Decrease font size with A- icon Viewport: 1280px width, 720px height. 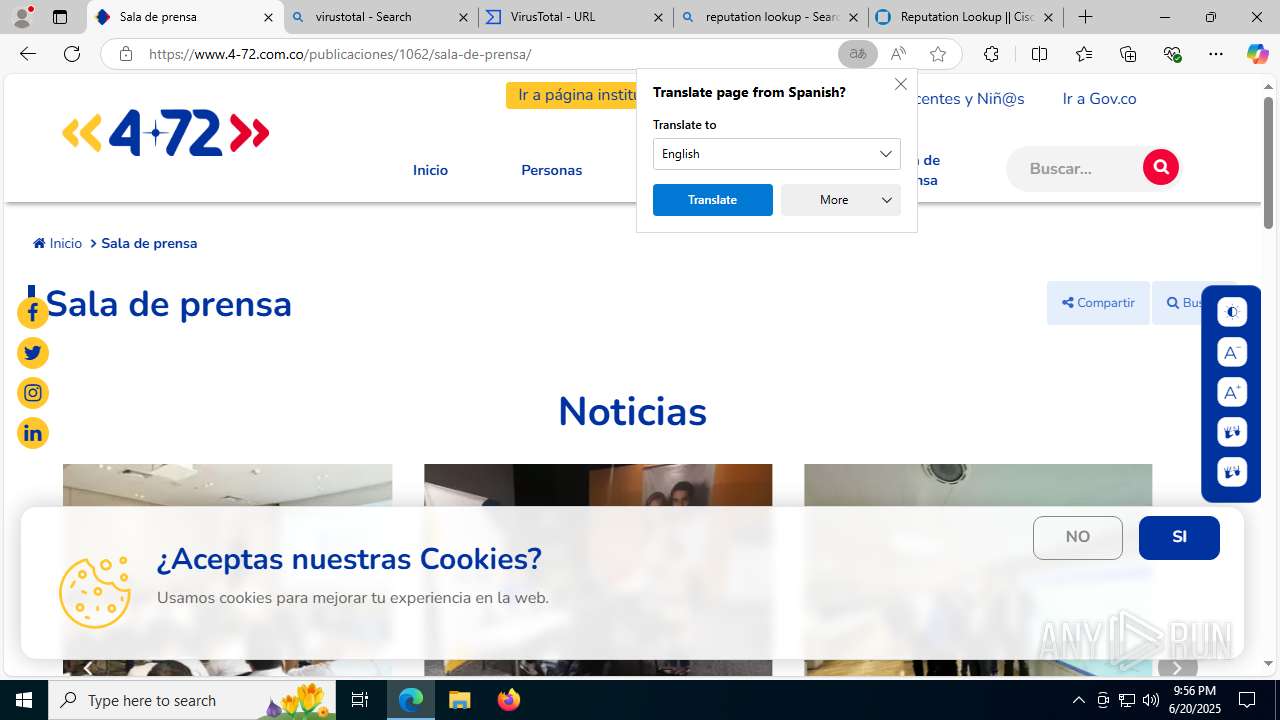tap(1232, 352)
